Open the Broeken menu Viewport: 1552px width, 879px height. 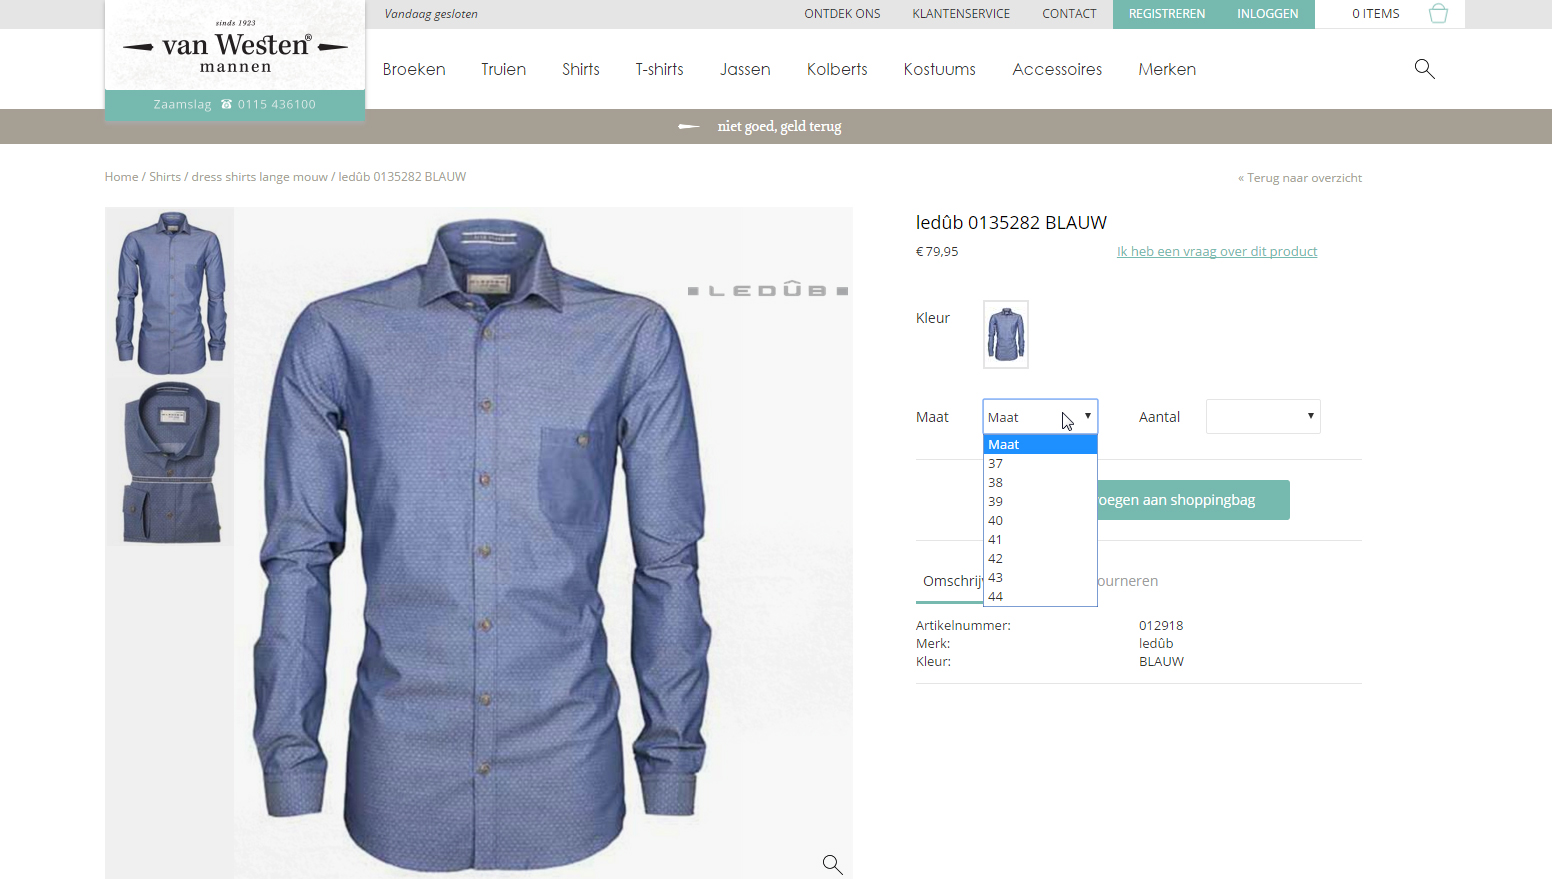(x=414, y=69)
